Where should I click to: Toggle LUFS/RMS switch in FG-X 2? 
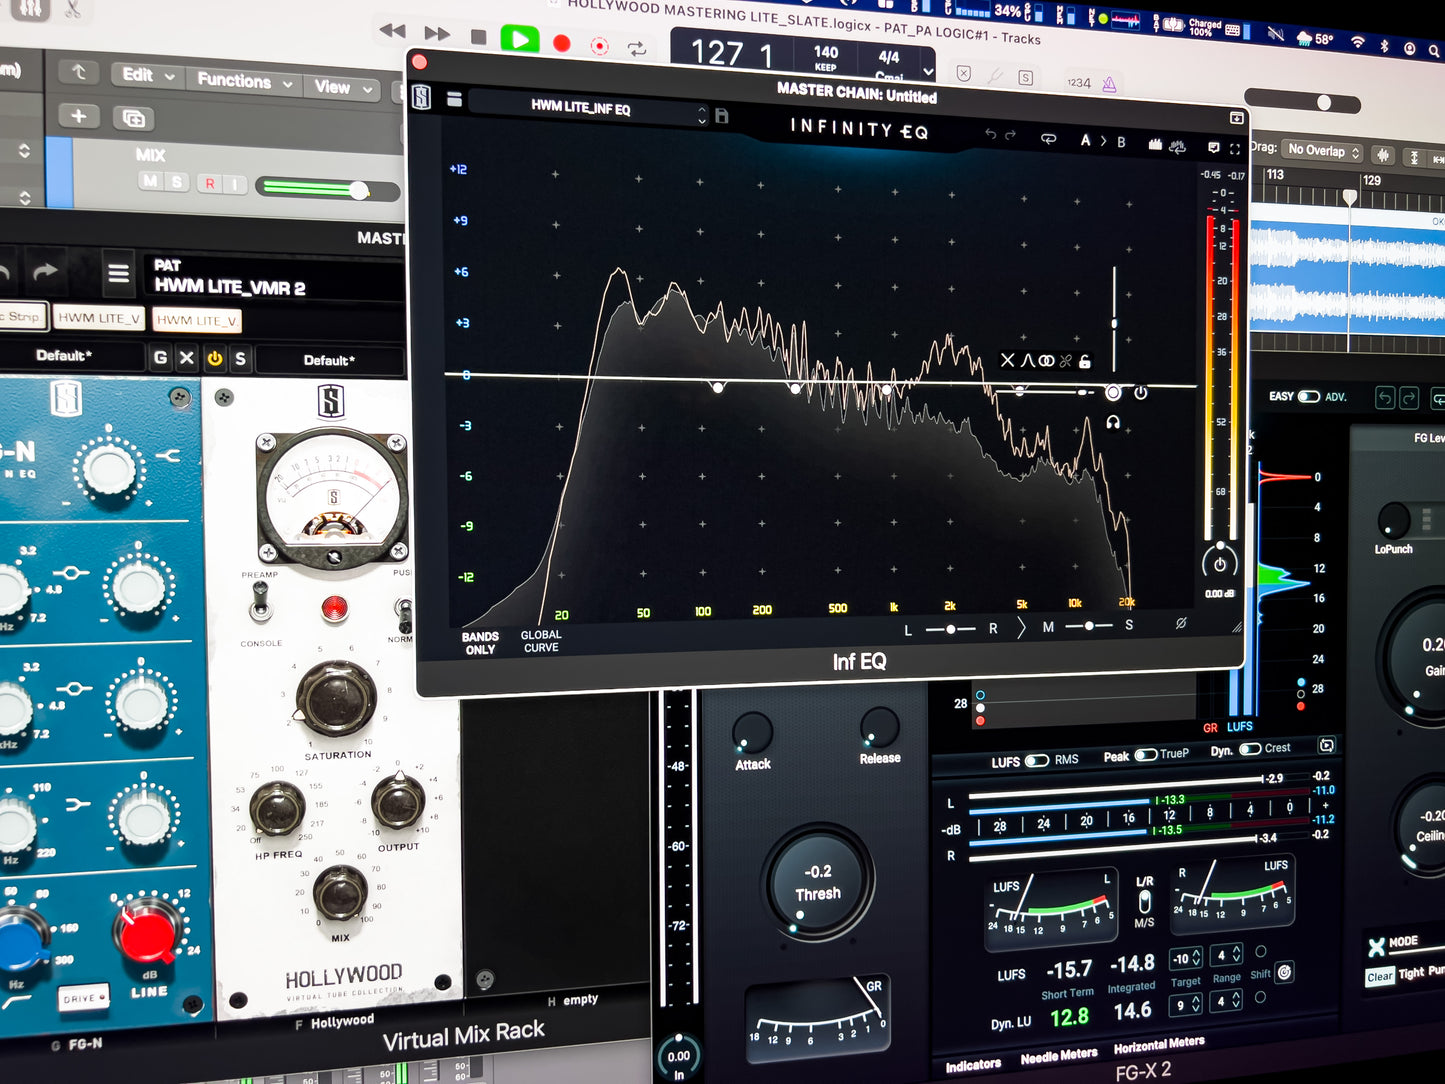(x=1035, y=760)
